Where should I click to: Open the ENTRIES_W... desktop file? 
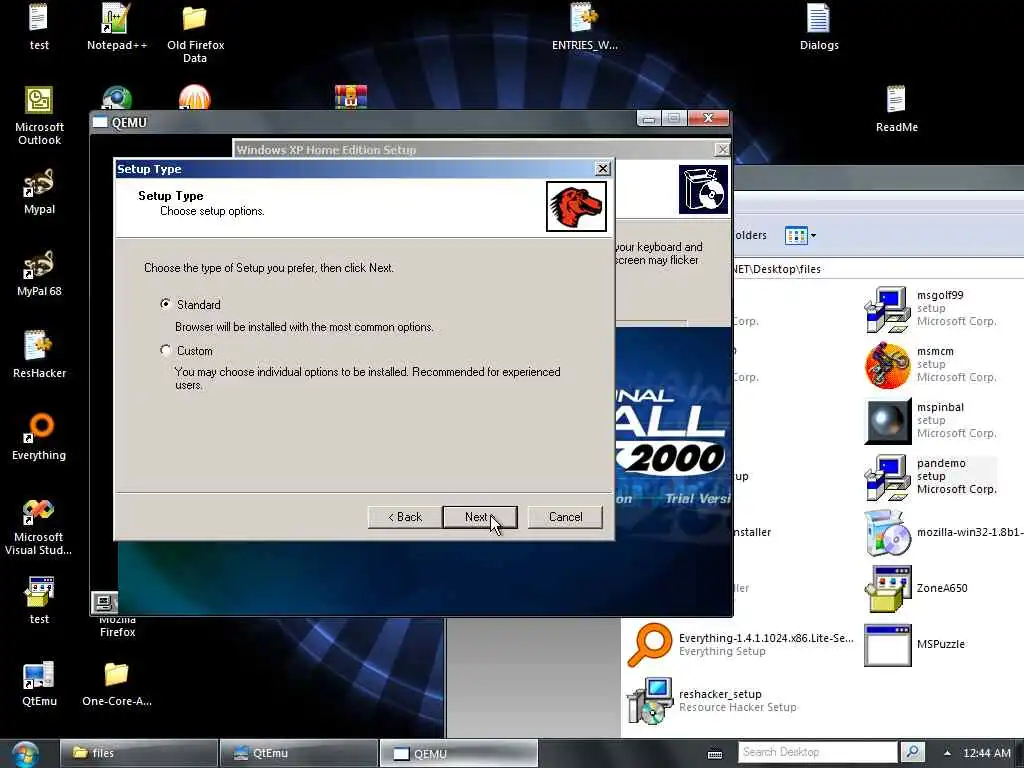coord(584,26)
